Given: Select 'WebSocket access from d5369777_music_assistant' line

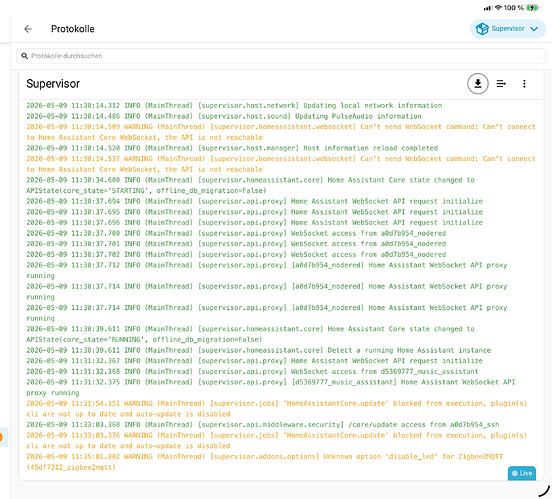Looking at the screenshot, I should [252, 371].
